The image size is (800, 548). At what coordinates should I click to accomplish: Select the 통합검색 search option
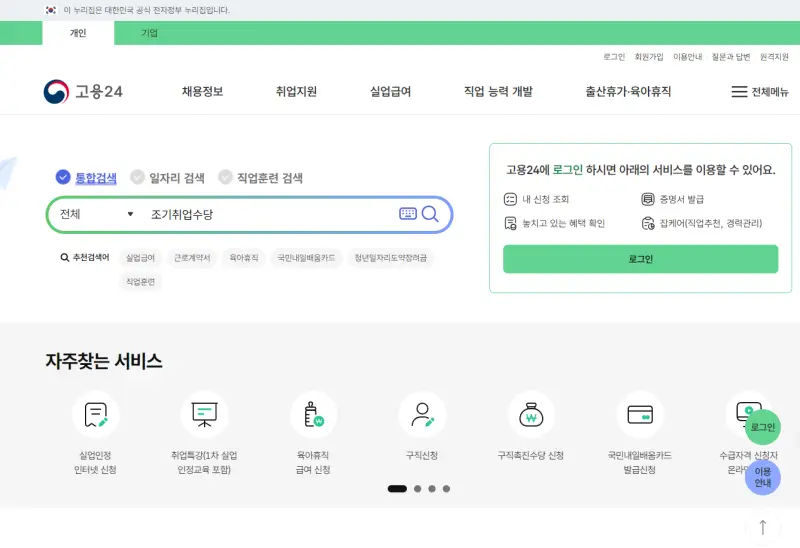tap(86, 178)
